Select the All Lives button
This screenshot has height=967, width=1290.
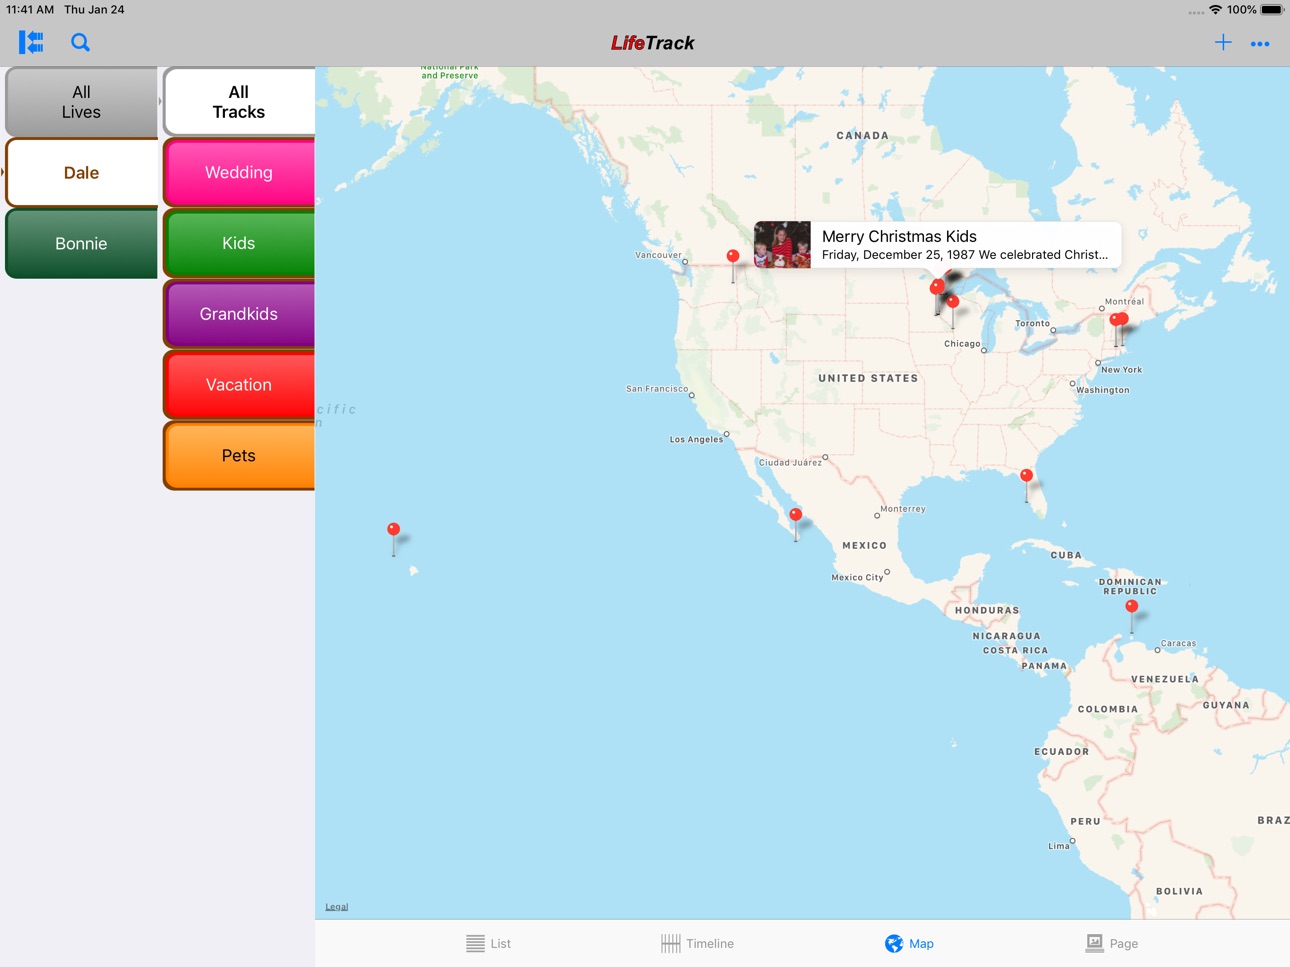tap(81, 102)
